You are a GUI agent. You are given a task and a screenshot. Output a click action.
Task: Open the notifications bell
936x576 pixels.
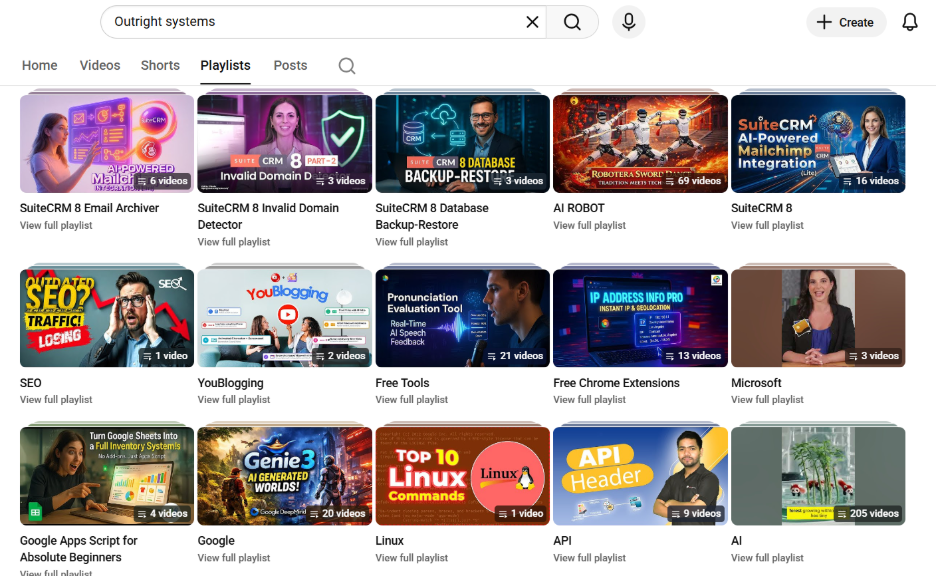pos(909,22)
